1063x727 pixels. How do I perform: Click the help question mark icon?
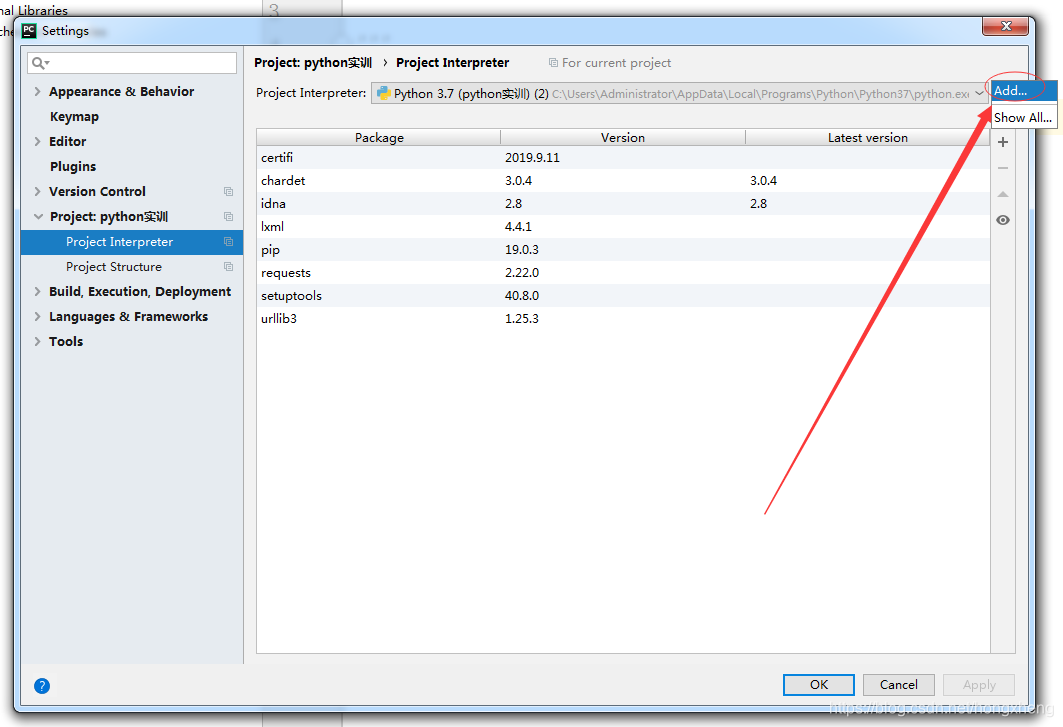coord(42,686)
